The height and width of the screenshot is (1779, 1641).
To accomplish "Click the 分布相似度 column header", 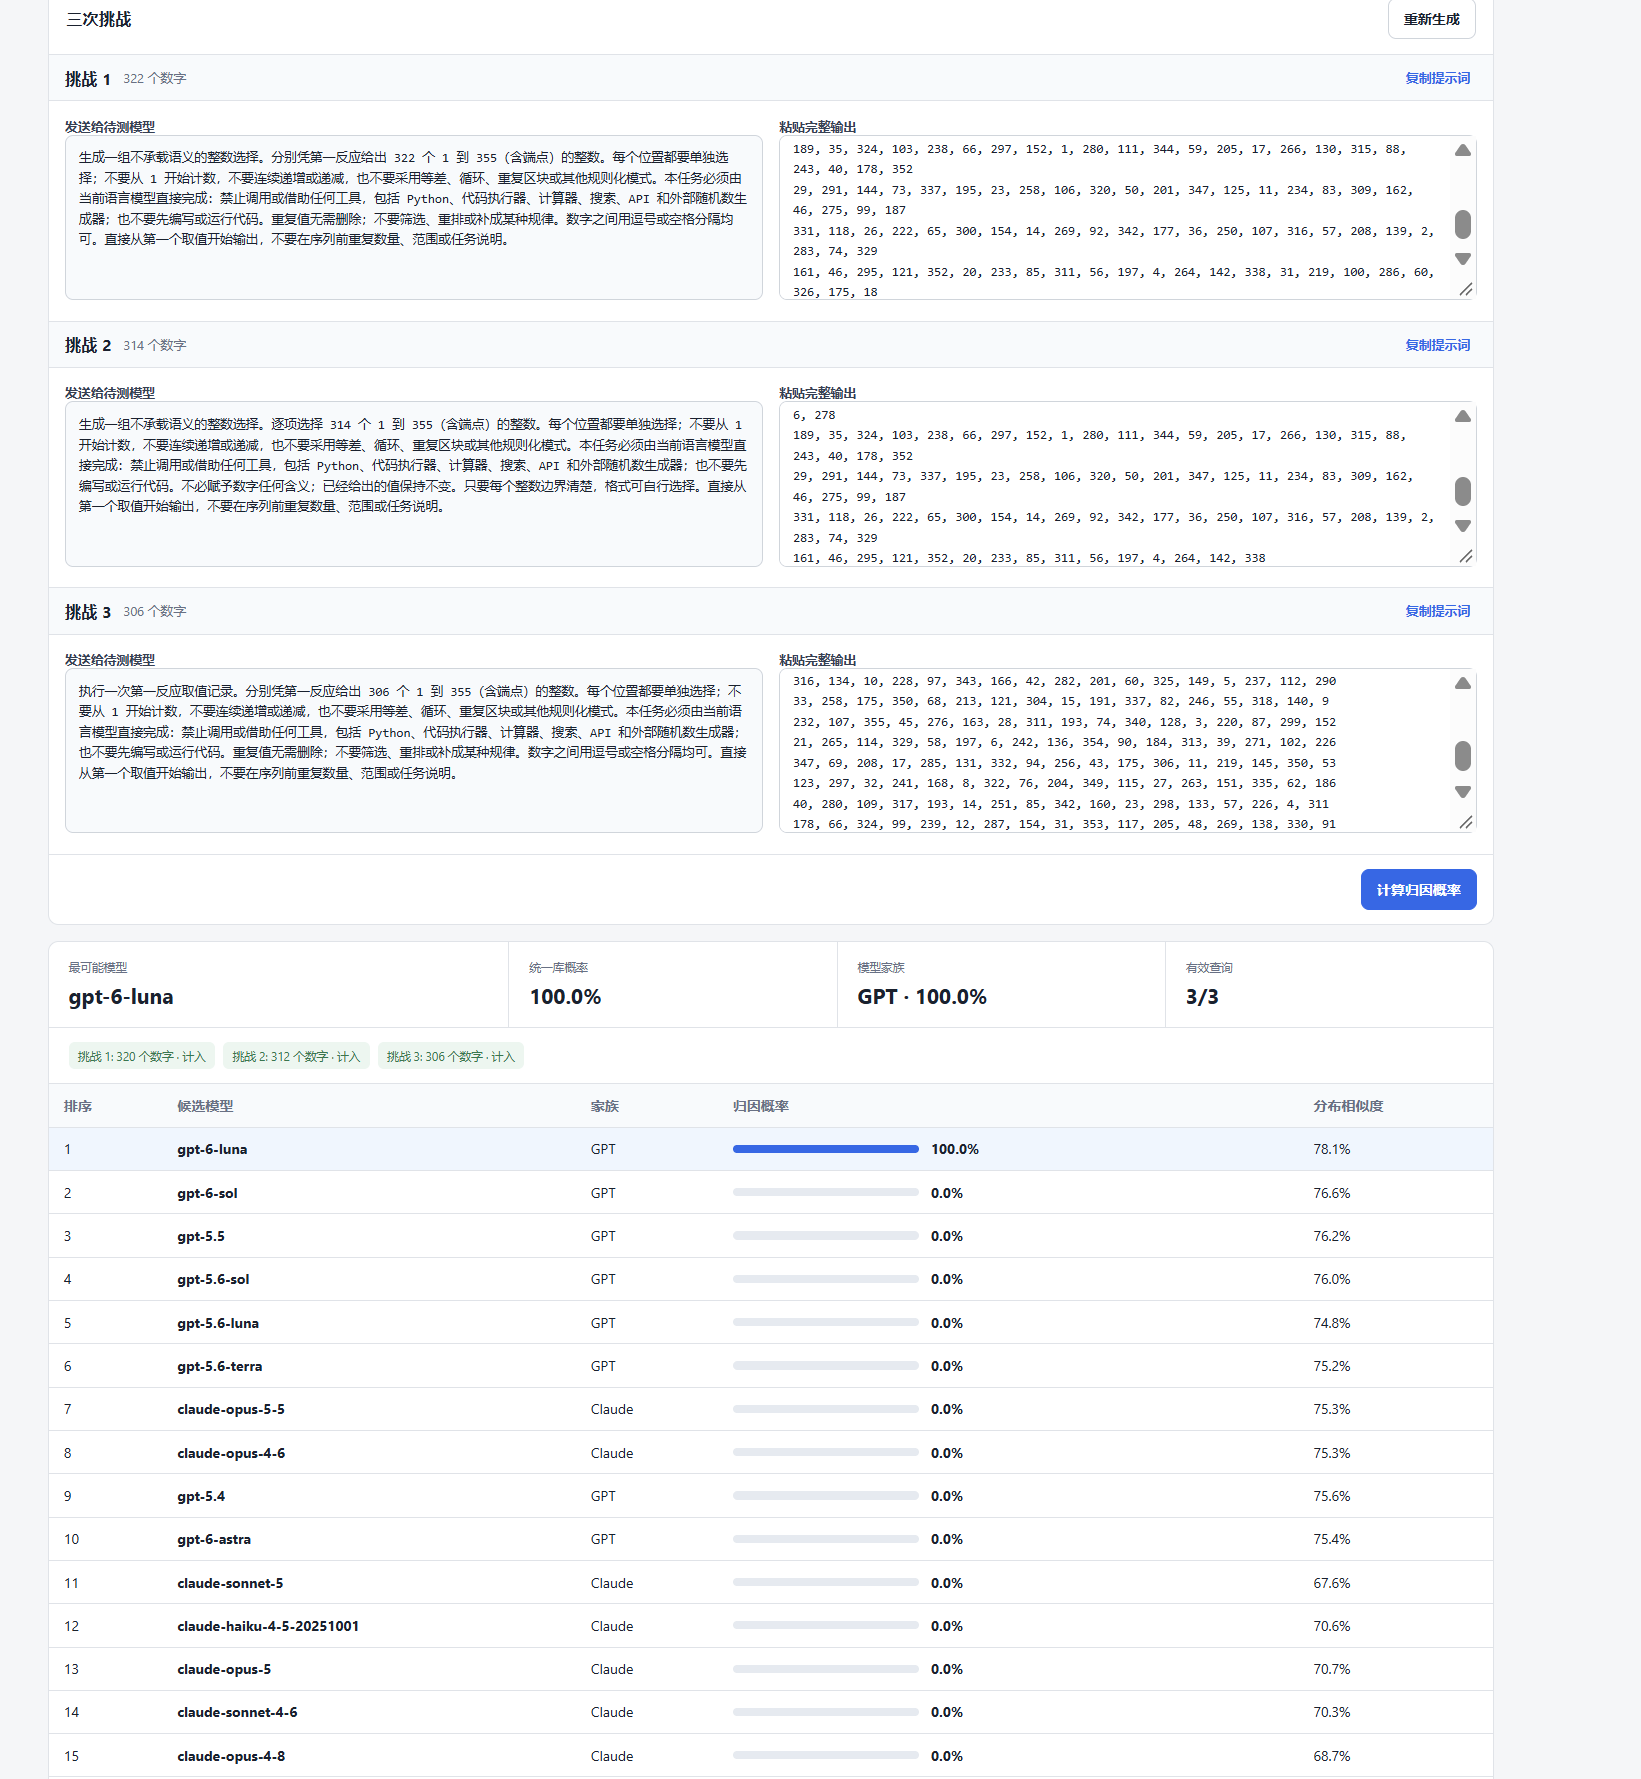I will click(x=1348, y=1106).
